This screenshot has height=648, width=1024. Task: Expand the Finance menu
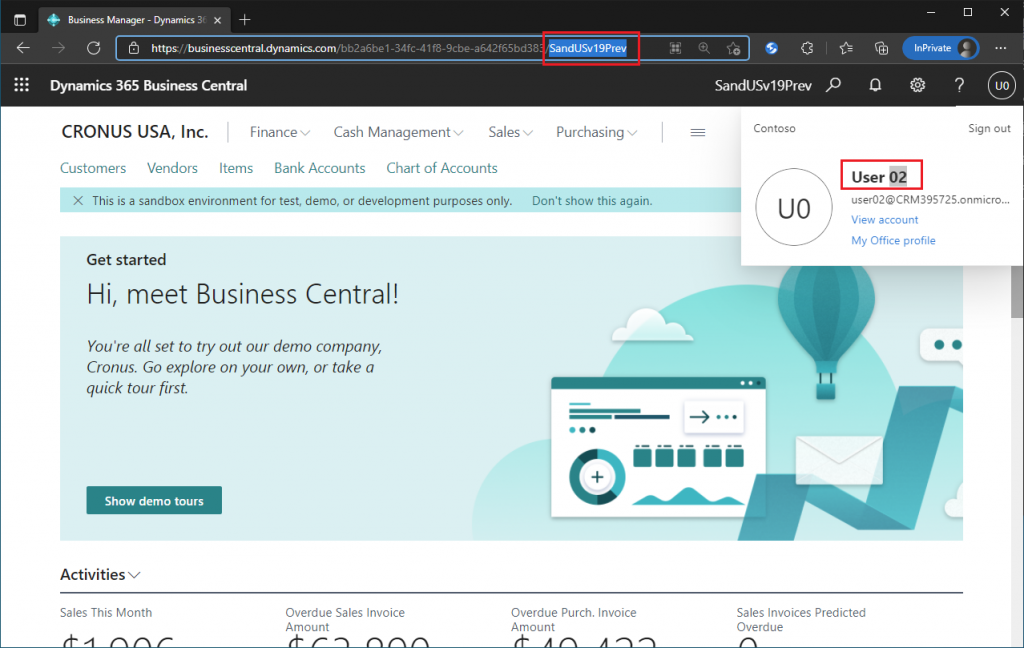point(280,132)
